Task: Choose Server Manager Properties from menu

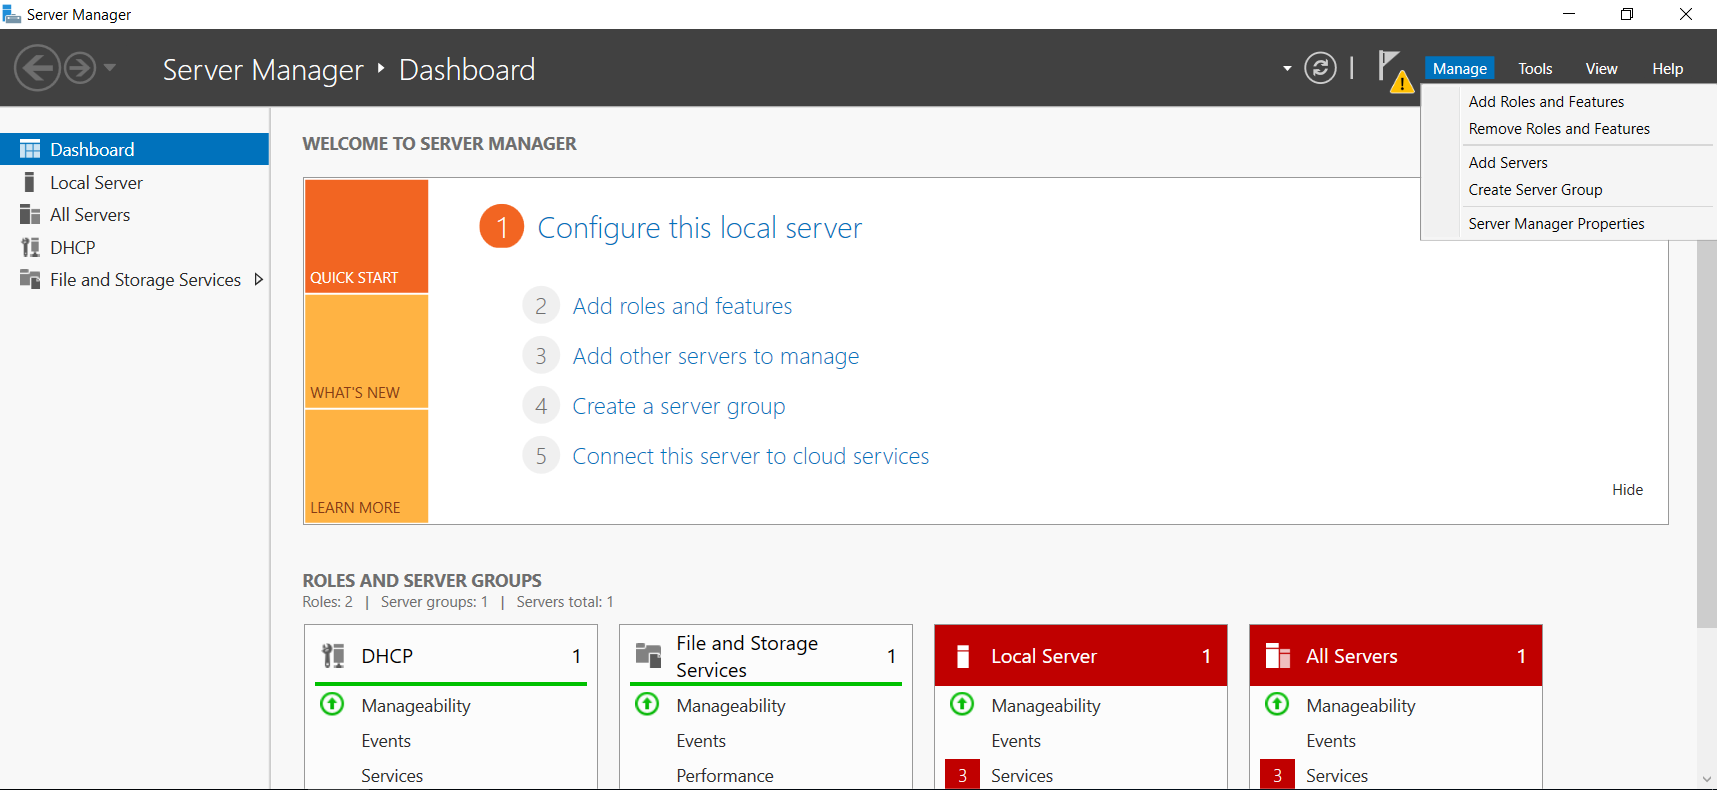Action: click(x=1556, y=224)
